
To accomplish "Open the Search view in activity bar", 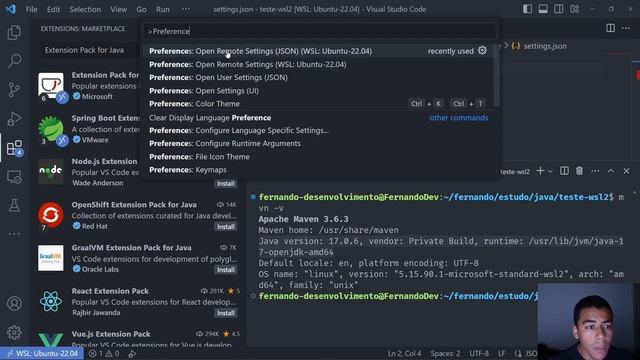I will click(14, 61).
